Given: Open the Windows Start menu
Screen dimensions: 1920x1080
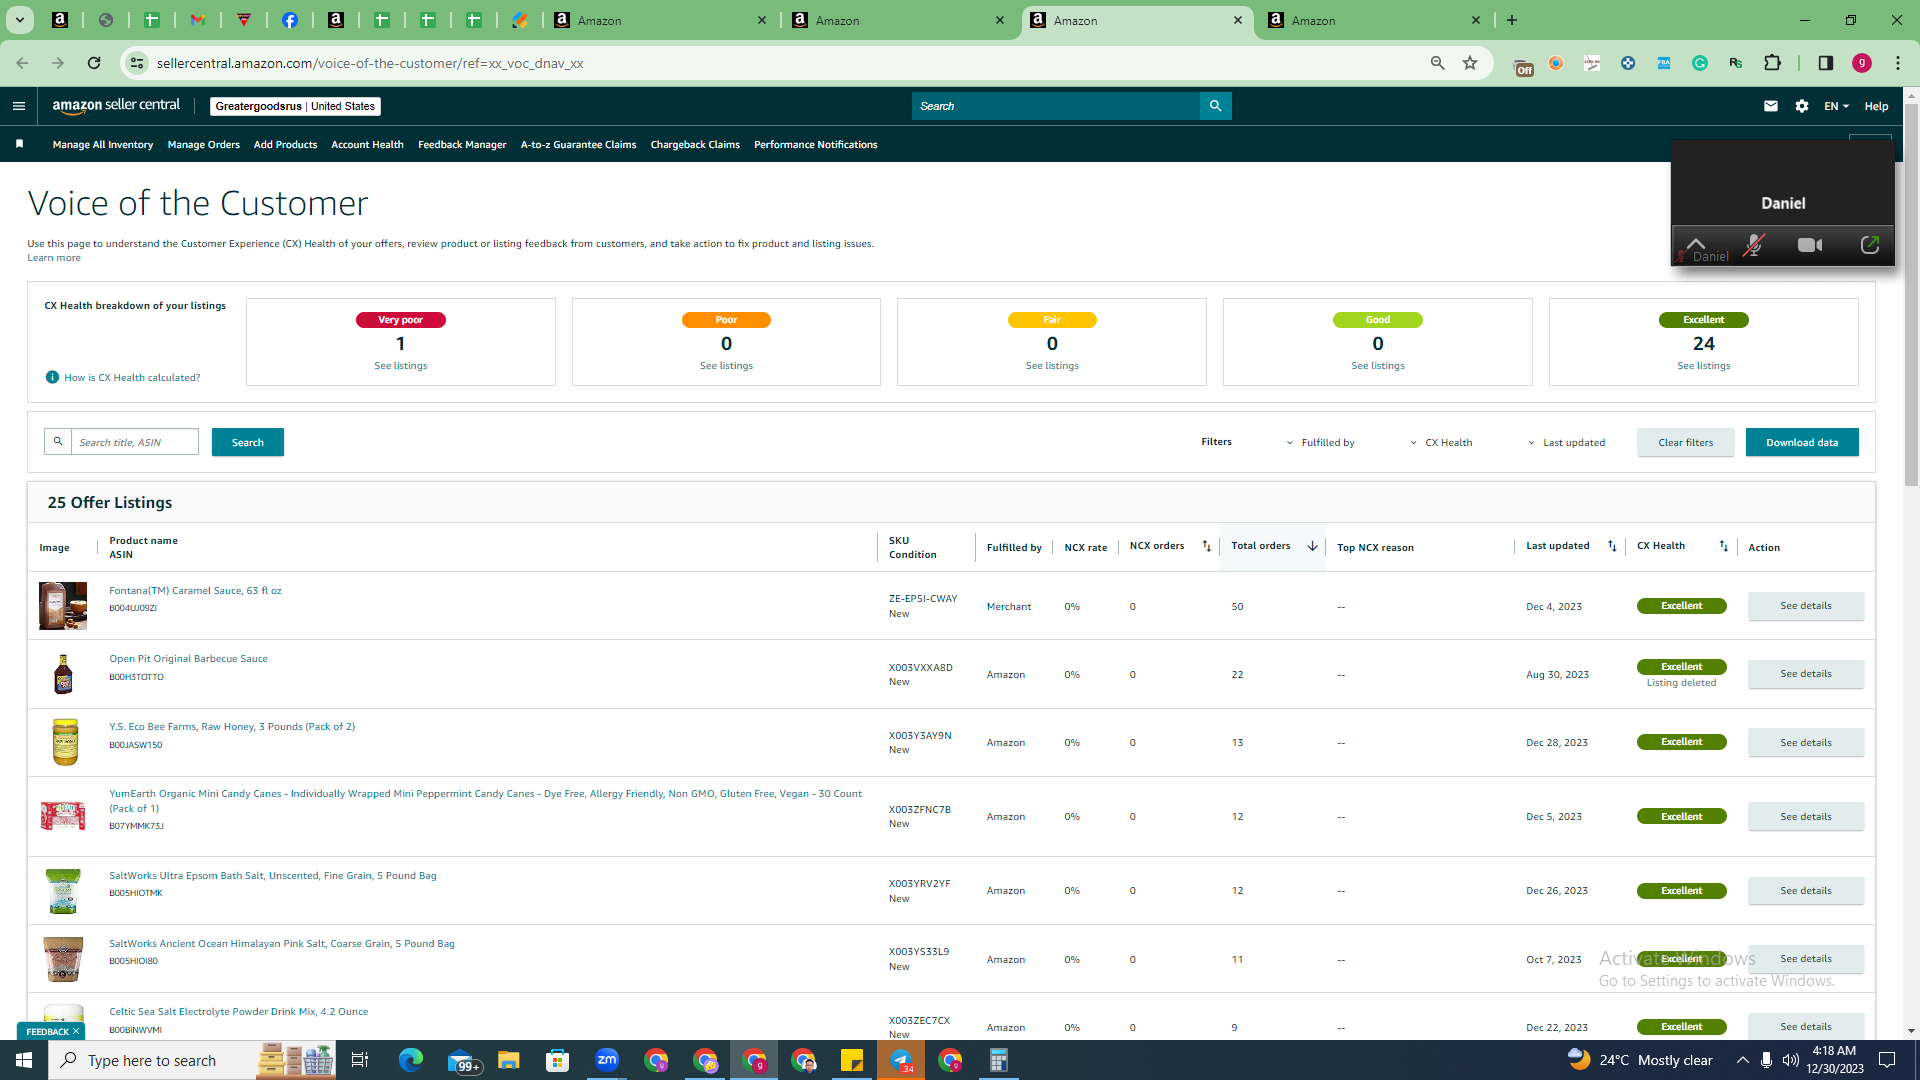Looking at the screenshot, I should point(24,1060).
